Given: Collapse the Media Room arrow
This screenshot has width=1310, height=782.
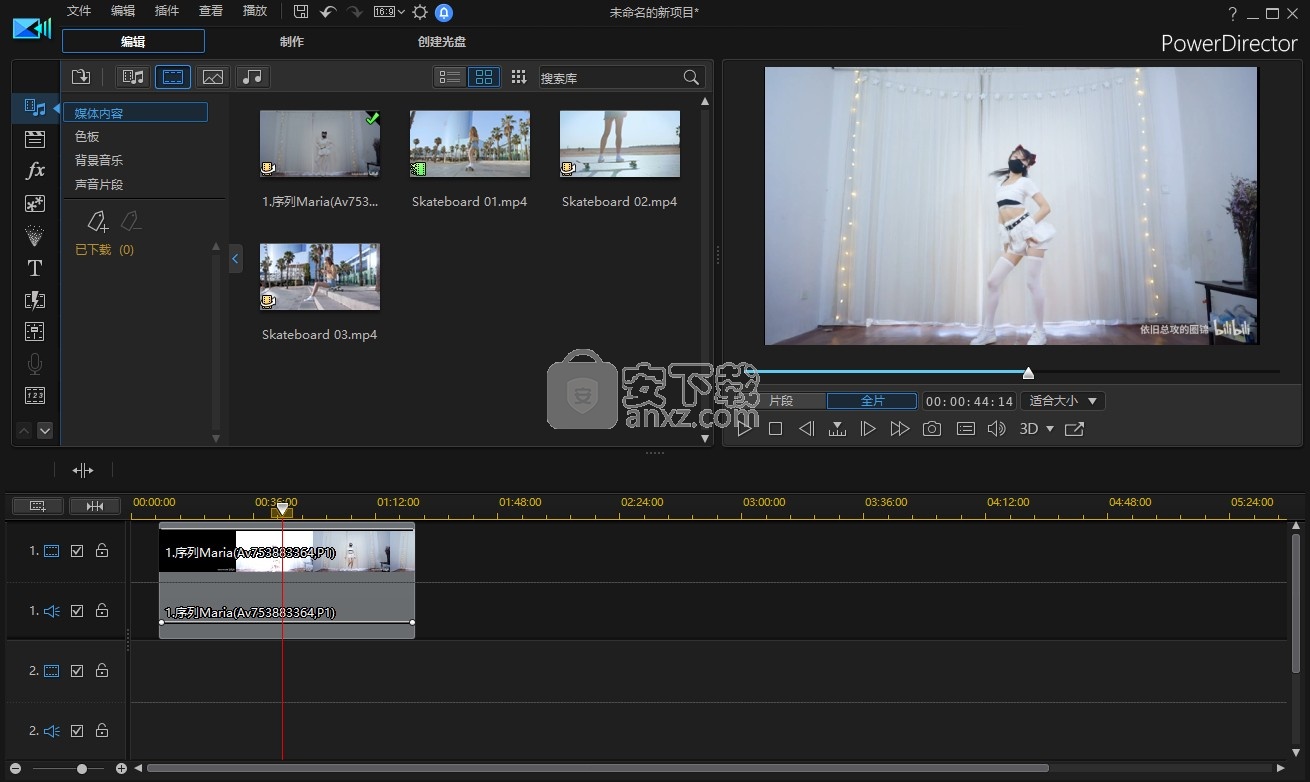Looking at the screenshot, I should point(57,107).
